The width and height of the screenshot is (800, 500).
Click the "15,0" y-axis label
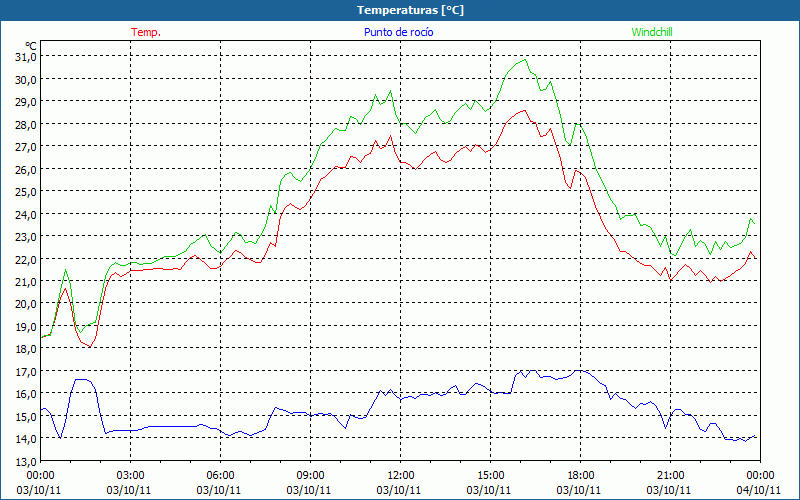[x=26, y=416]
